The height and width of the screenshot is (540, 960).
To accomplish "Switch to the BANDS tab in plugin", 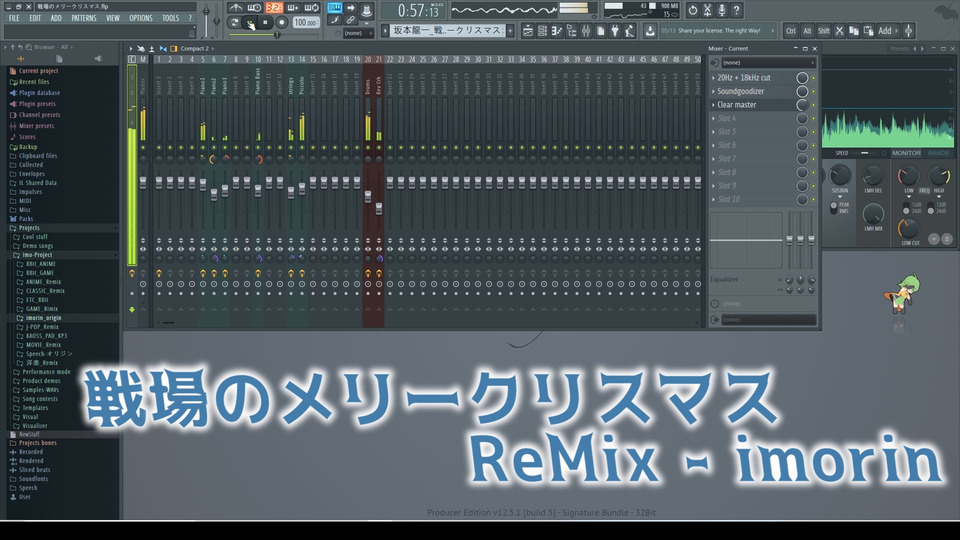I will click(x=938, y=153).
